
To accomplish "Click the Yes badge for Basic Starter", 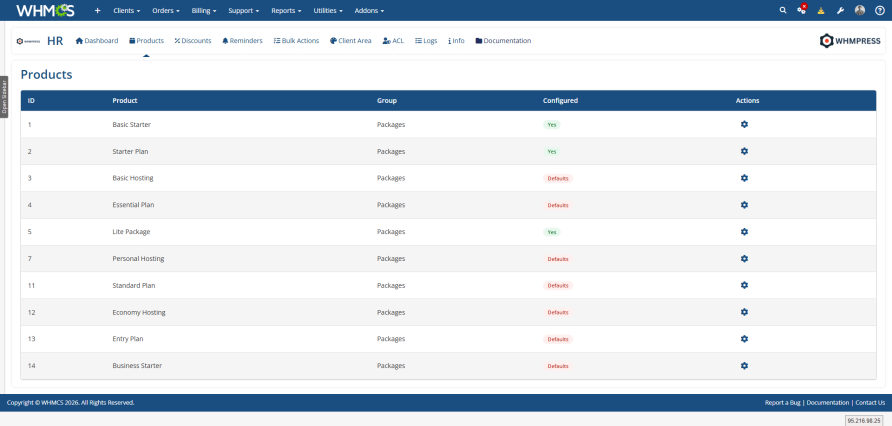I will (551, 125).
